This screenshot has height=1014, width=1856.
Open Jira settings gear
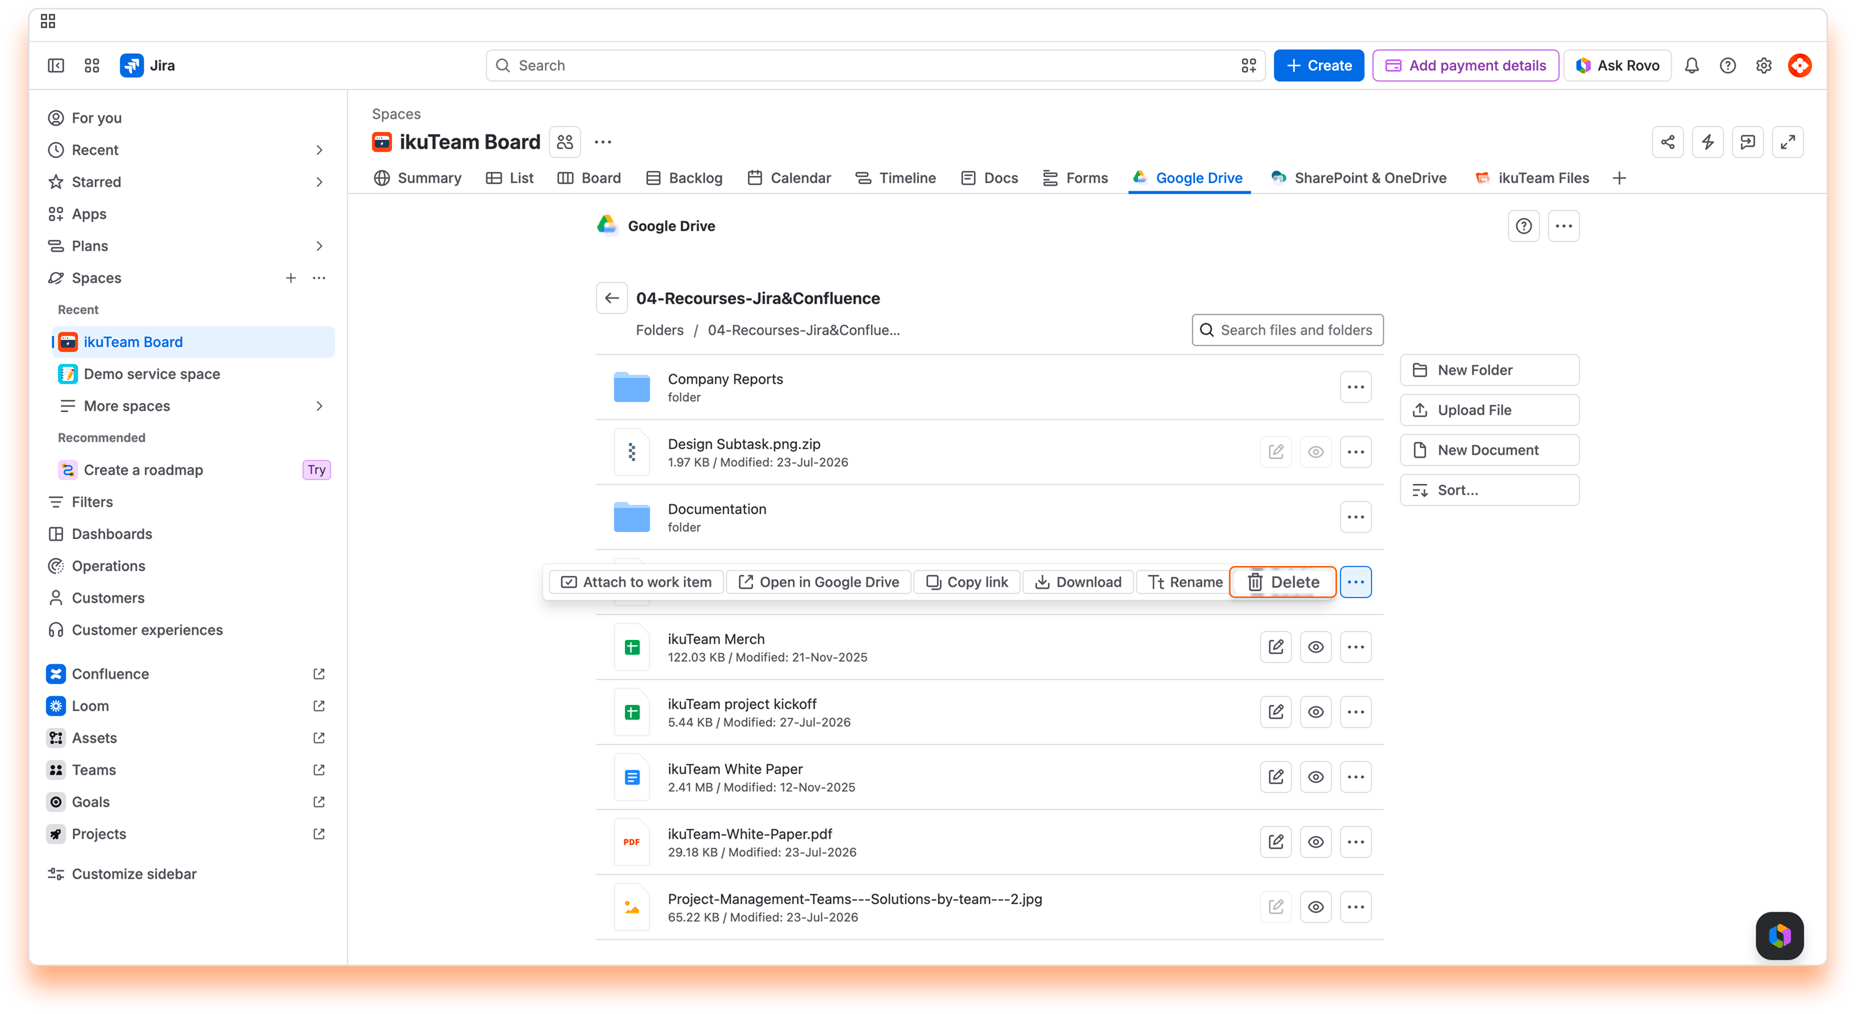1763,66
